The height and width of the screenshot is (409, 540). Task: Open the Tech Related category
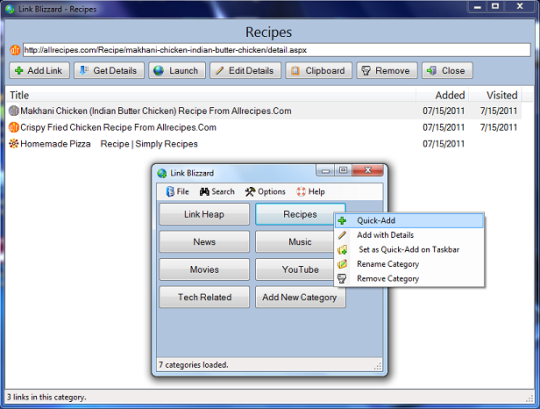204,297
